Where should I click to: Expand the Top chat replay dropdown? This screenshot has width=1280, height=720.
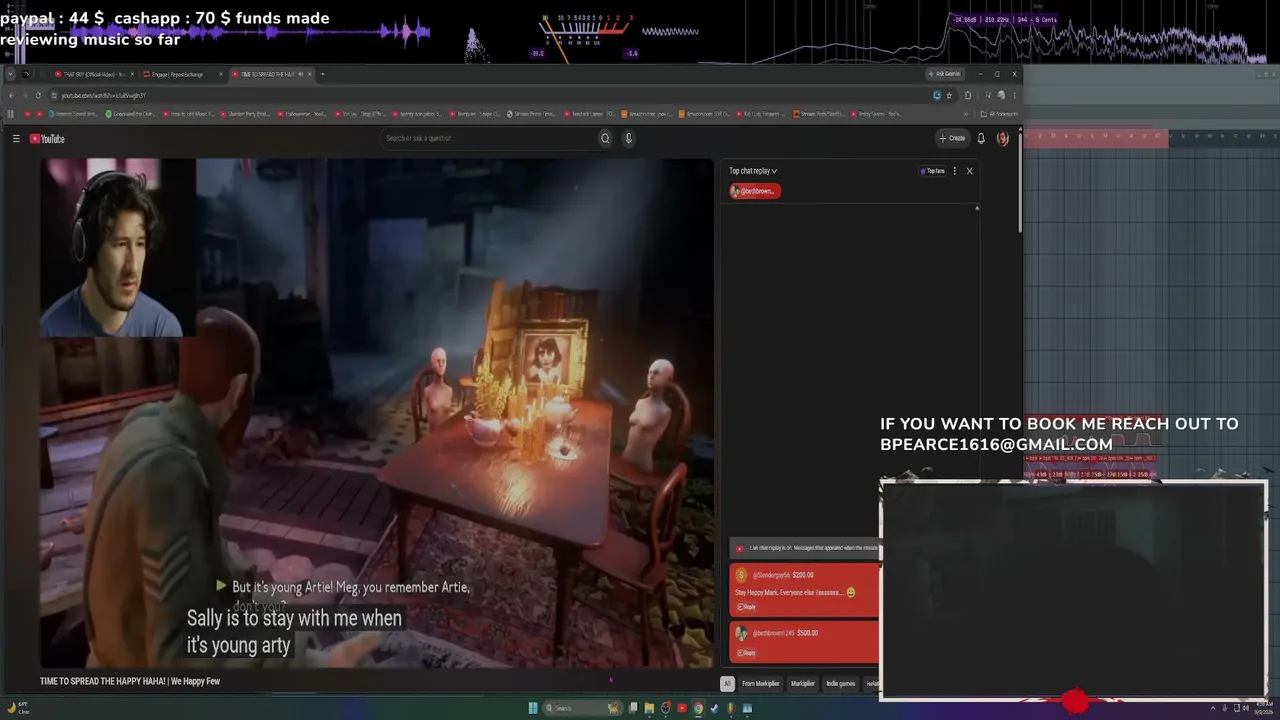point(753,171)
